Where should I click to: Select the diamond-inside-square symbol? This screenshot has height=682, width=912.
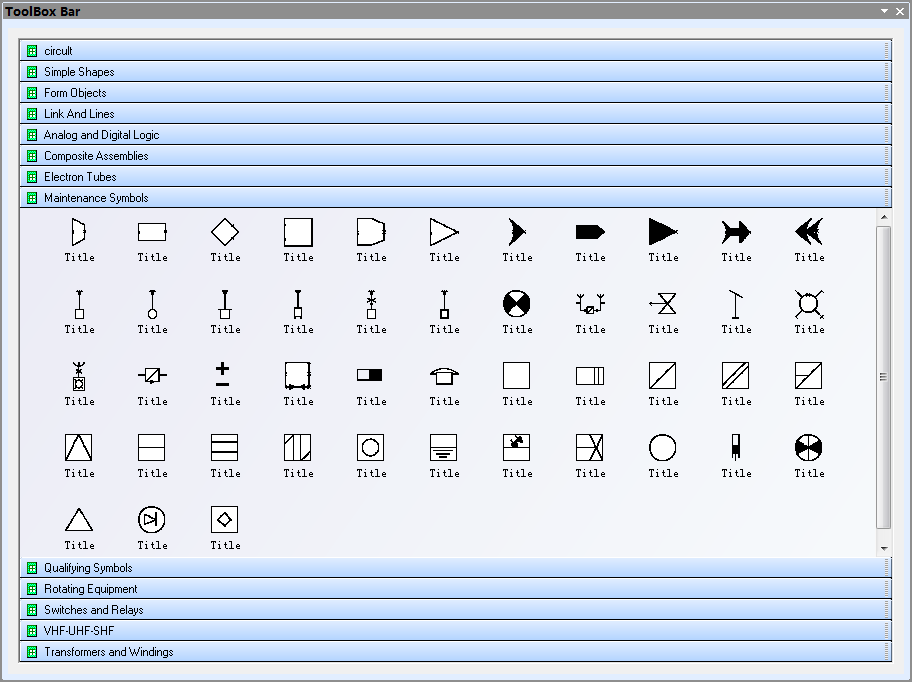tap(225, 520)
